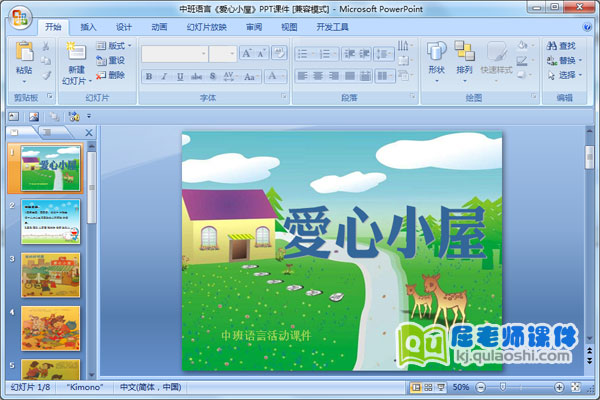Open the font name combo box
The image size is (600, 400).
174,54
